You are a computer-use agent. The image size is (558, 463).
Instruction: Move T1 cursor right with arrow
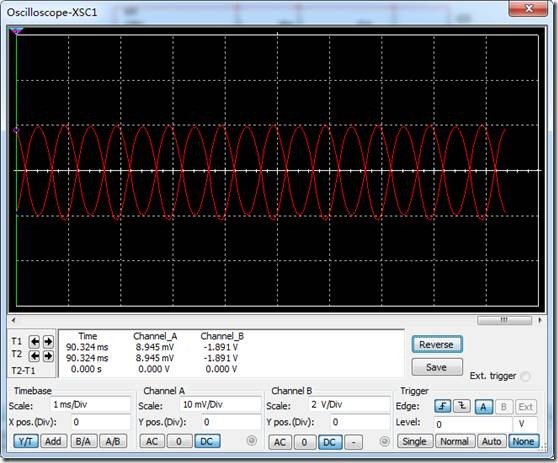point(48,342)
